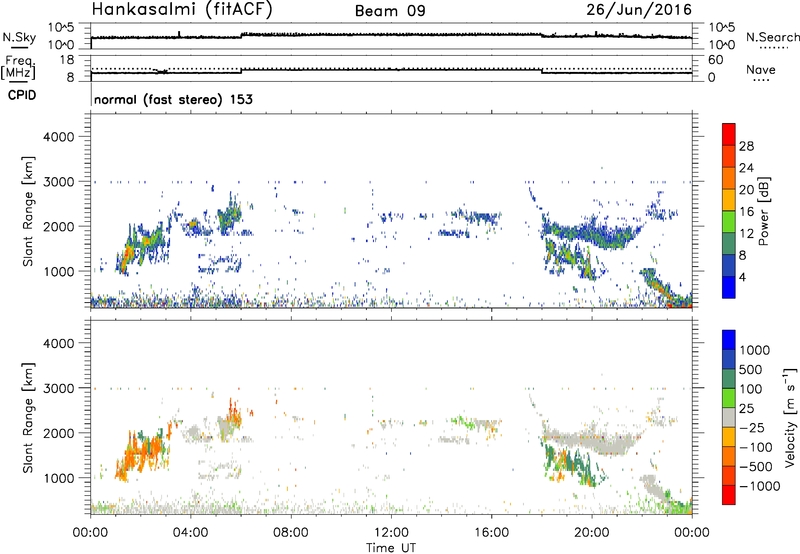Select the 04:00 time tick label
The width and height of the screenshot is (800, 554).
tap(190, 533)
